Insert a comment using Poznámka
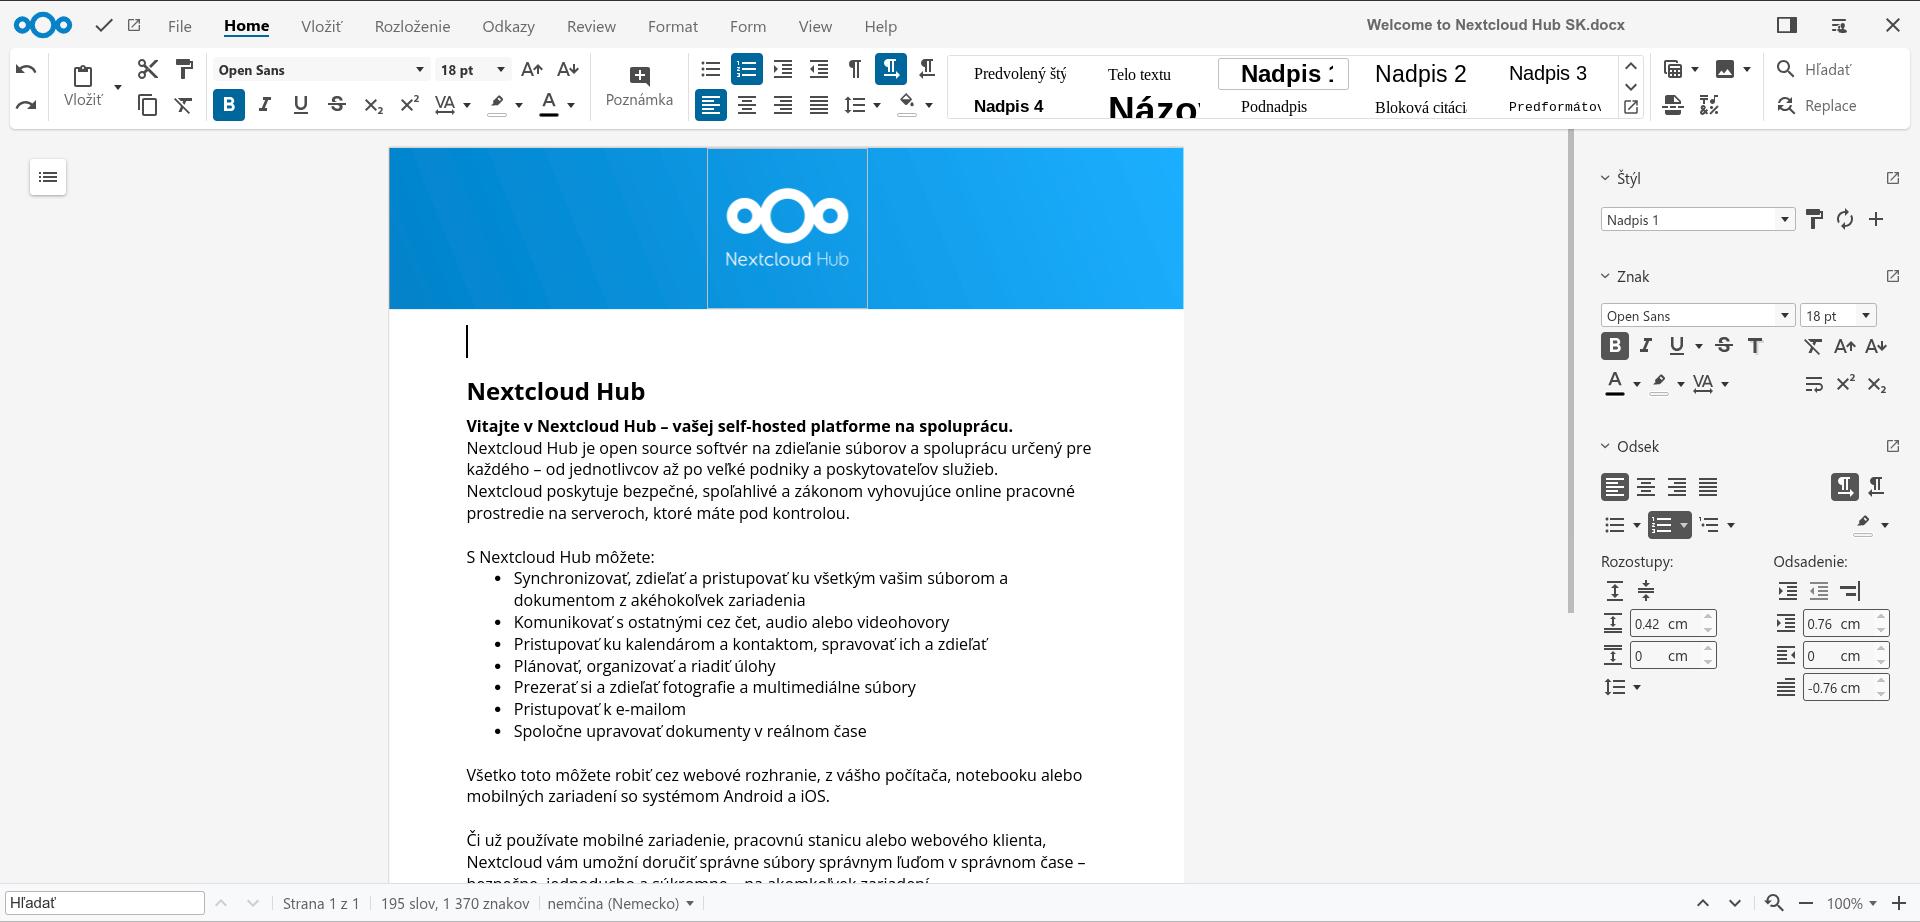1920x922 pixels. coord(639,85)
